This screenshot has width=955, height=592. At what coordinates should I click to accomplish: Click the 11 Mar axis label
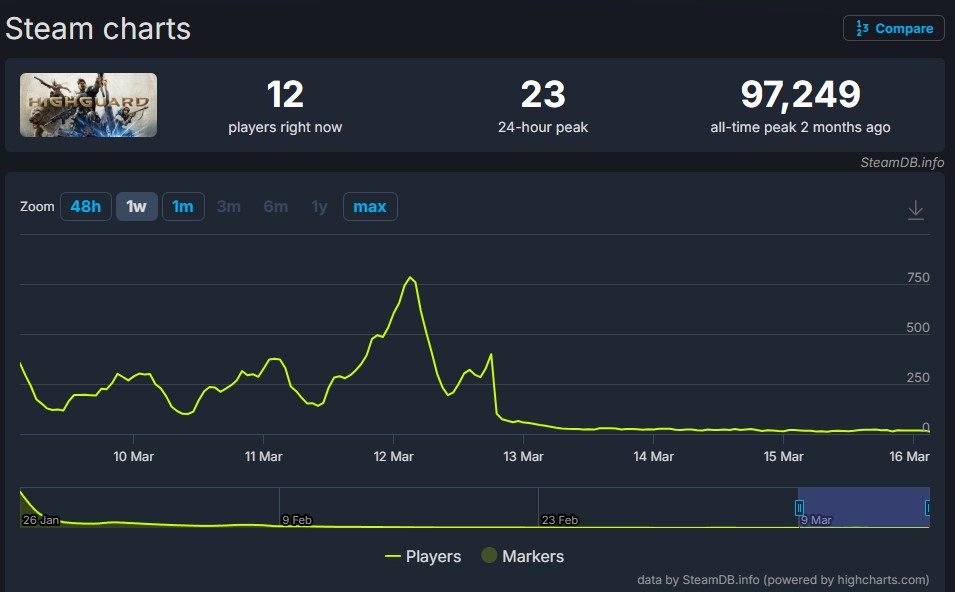pos(263,456)
